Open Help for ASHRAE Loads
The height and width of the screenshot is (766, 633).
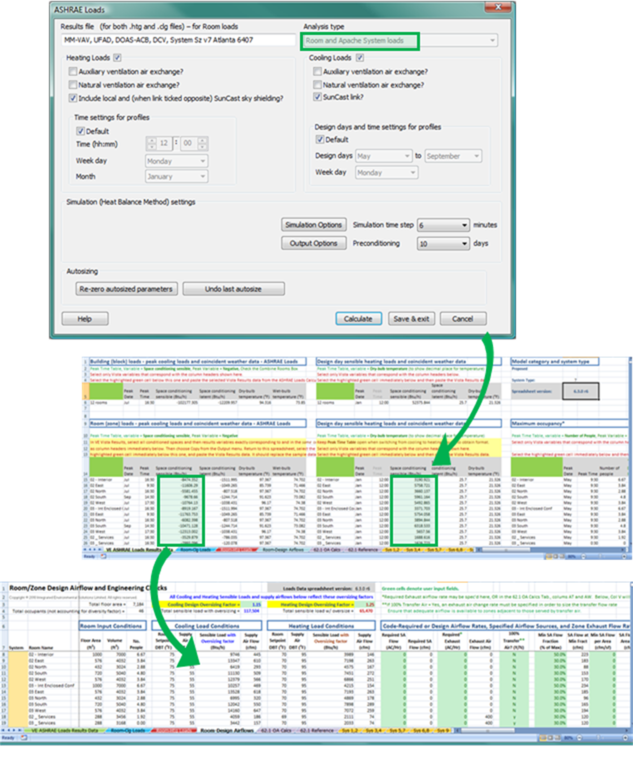click(x=85, y=318)
